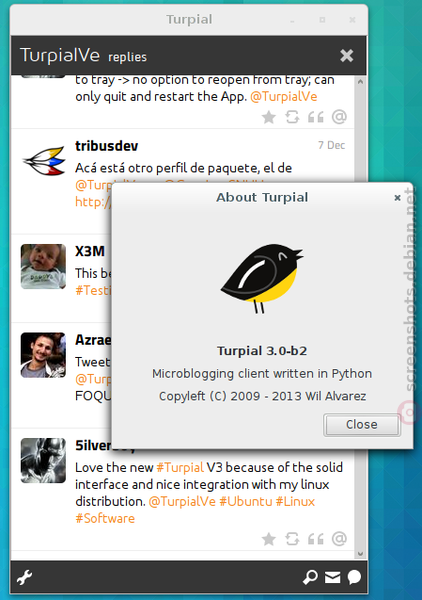
Task: Minimize the Turpial main window
Action: [292, 20]
